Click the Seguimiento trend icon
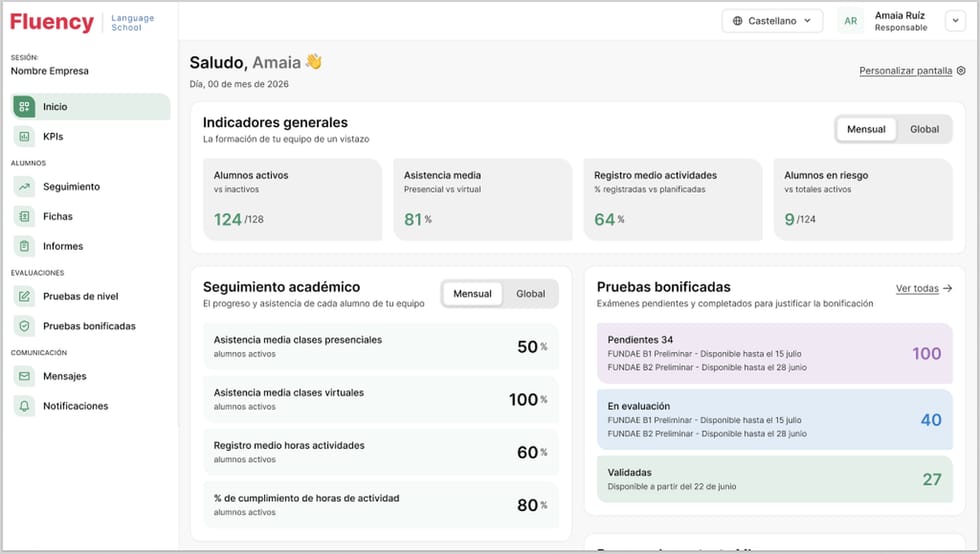Image resolution: width=980 pixels, height=554 pixels. pos(24,186)
